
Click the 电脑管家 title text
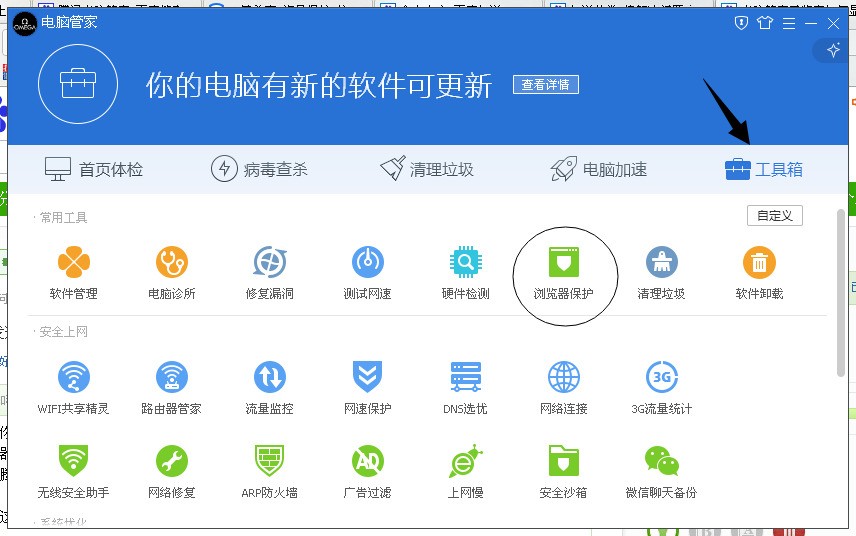(69, 22)
